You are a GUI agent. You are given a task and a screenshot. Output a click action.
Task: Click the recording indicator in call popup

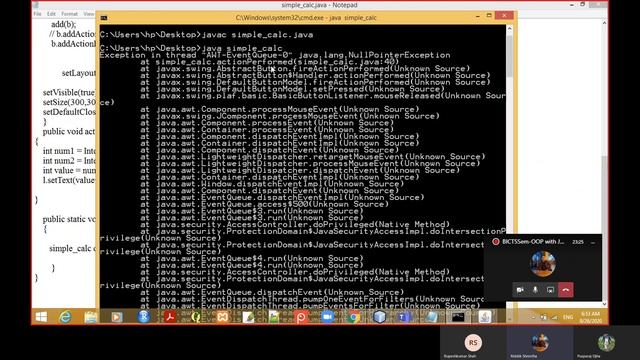point(496,242)
